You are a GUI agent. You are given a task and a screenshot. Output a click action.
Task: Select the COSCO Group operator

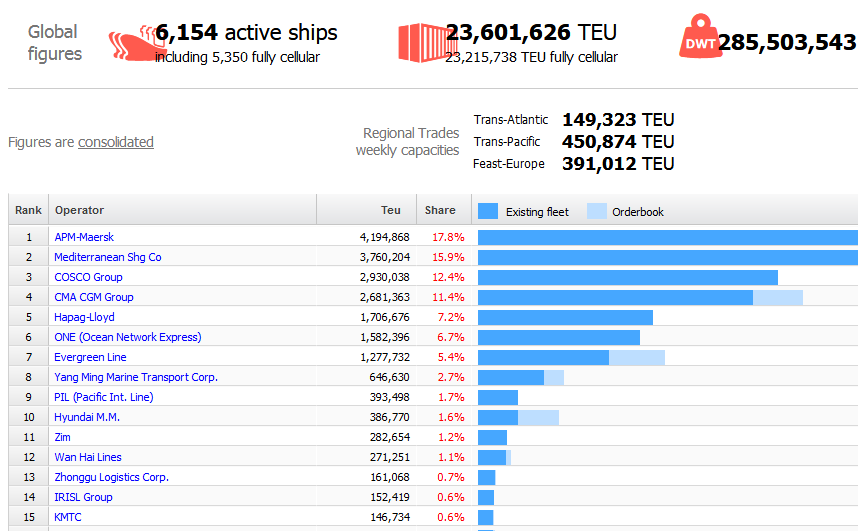(88, 277)
